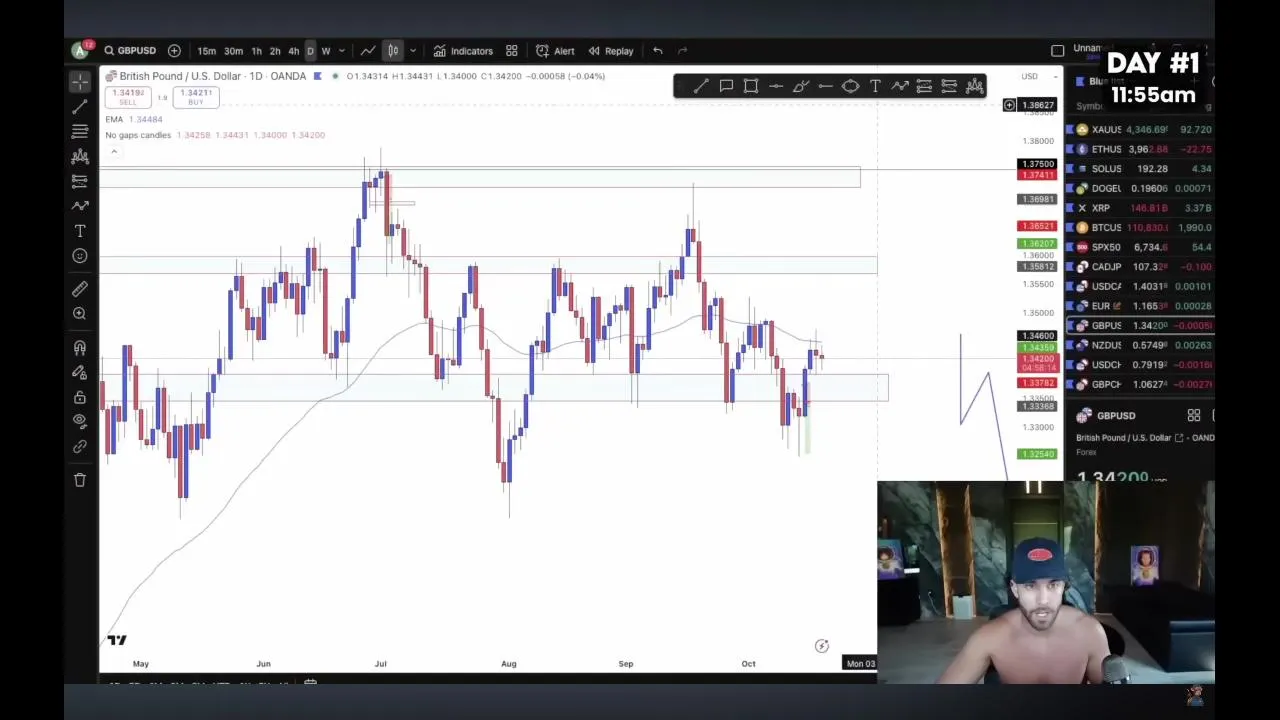Viewport: 1280px width, 720px height.
Task: Pick Text tool in floating toolbar
Action: (x=875, y=87)
